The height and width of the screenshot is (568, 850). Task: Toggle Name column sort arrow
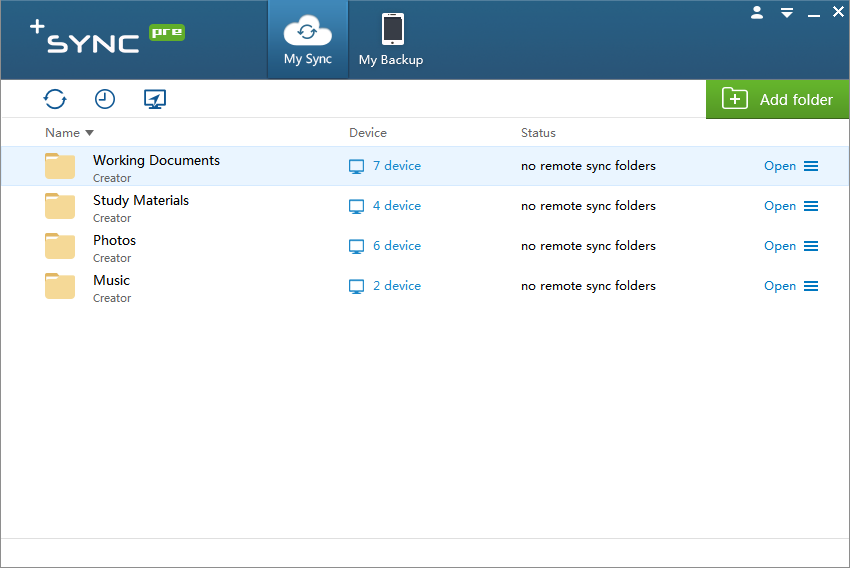point(90,133)
